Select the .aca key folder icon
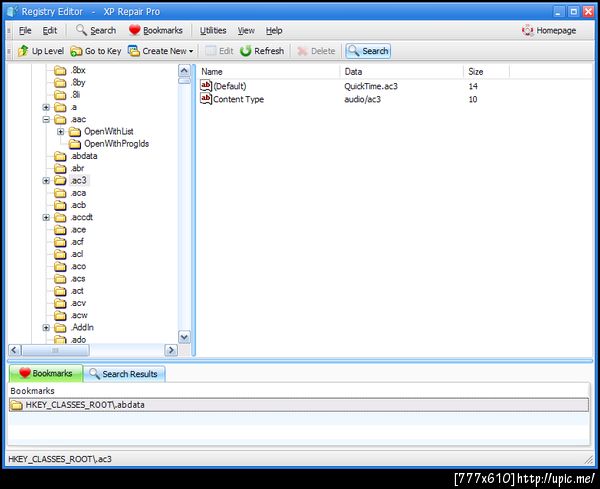This screenshot has width=600, height=489. (x=60, y=193)
